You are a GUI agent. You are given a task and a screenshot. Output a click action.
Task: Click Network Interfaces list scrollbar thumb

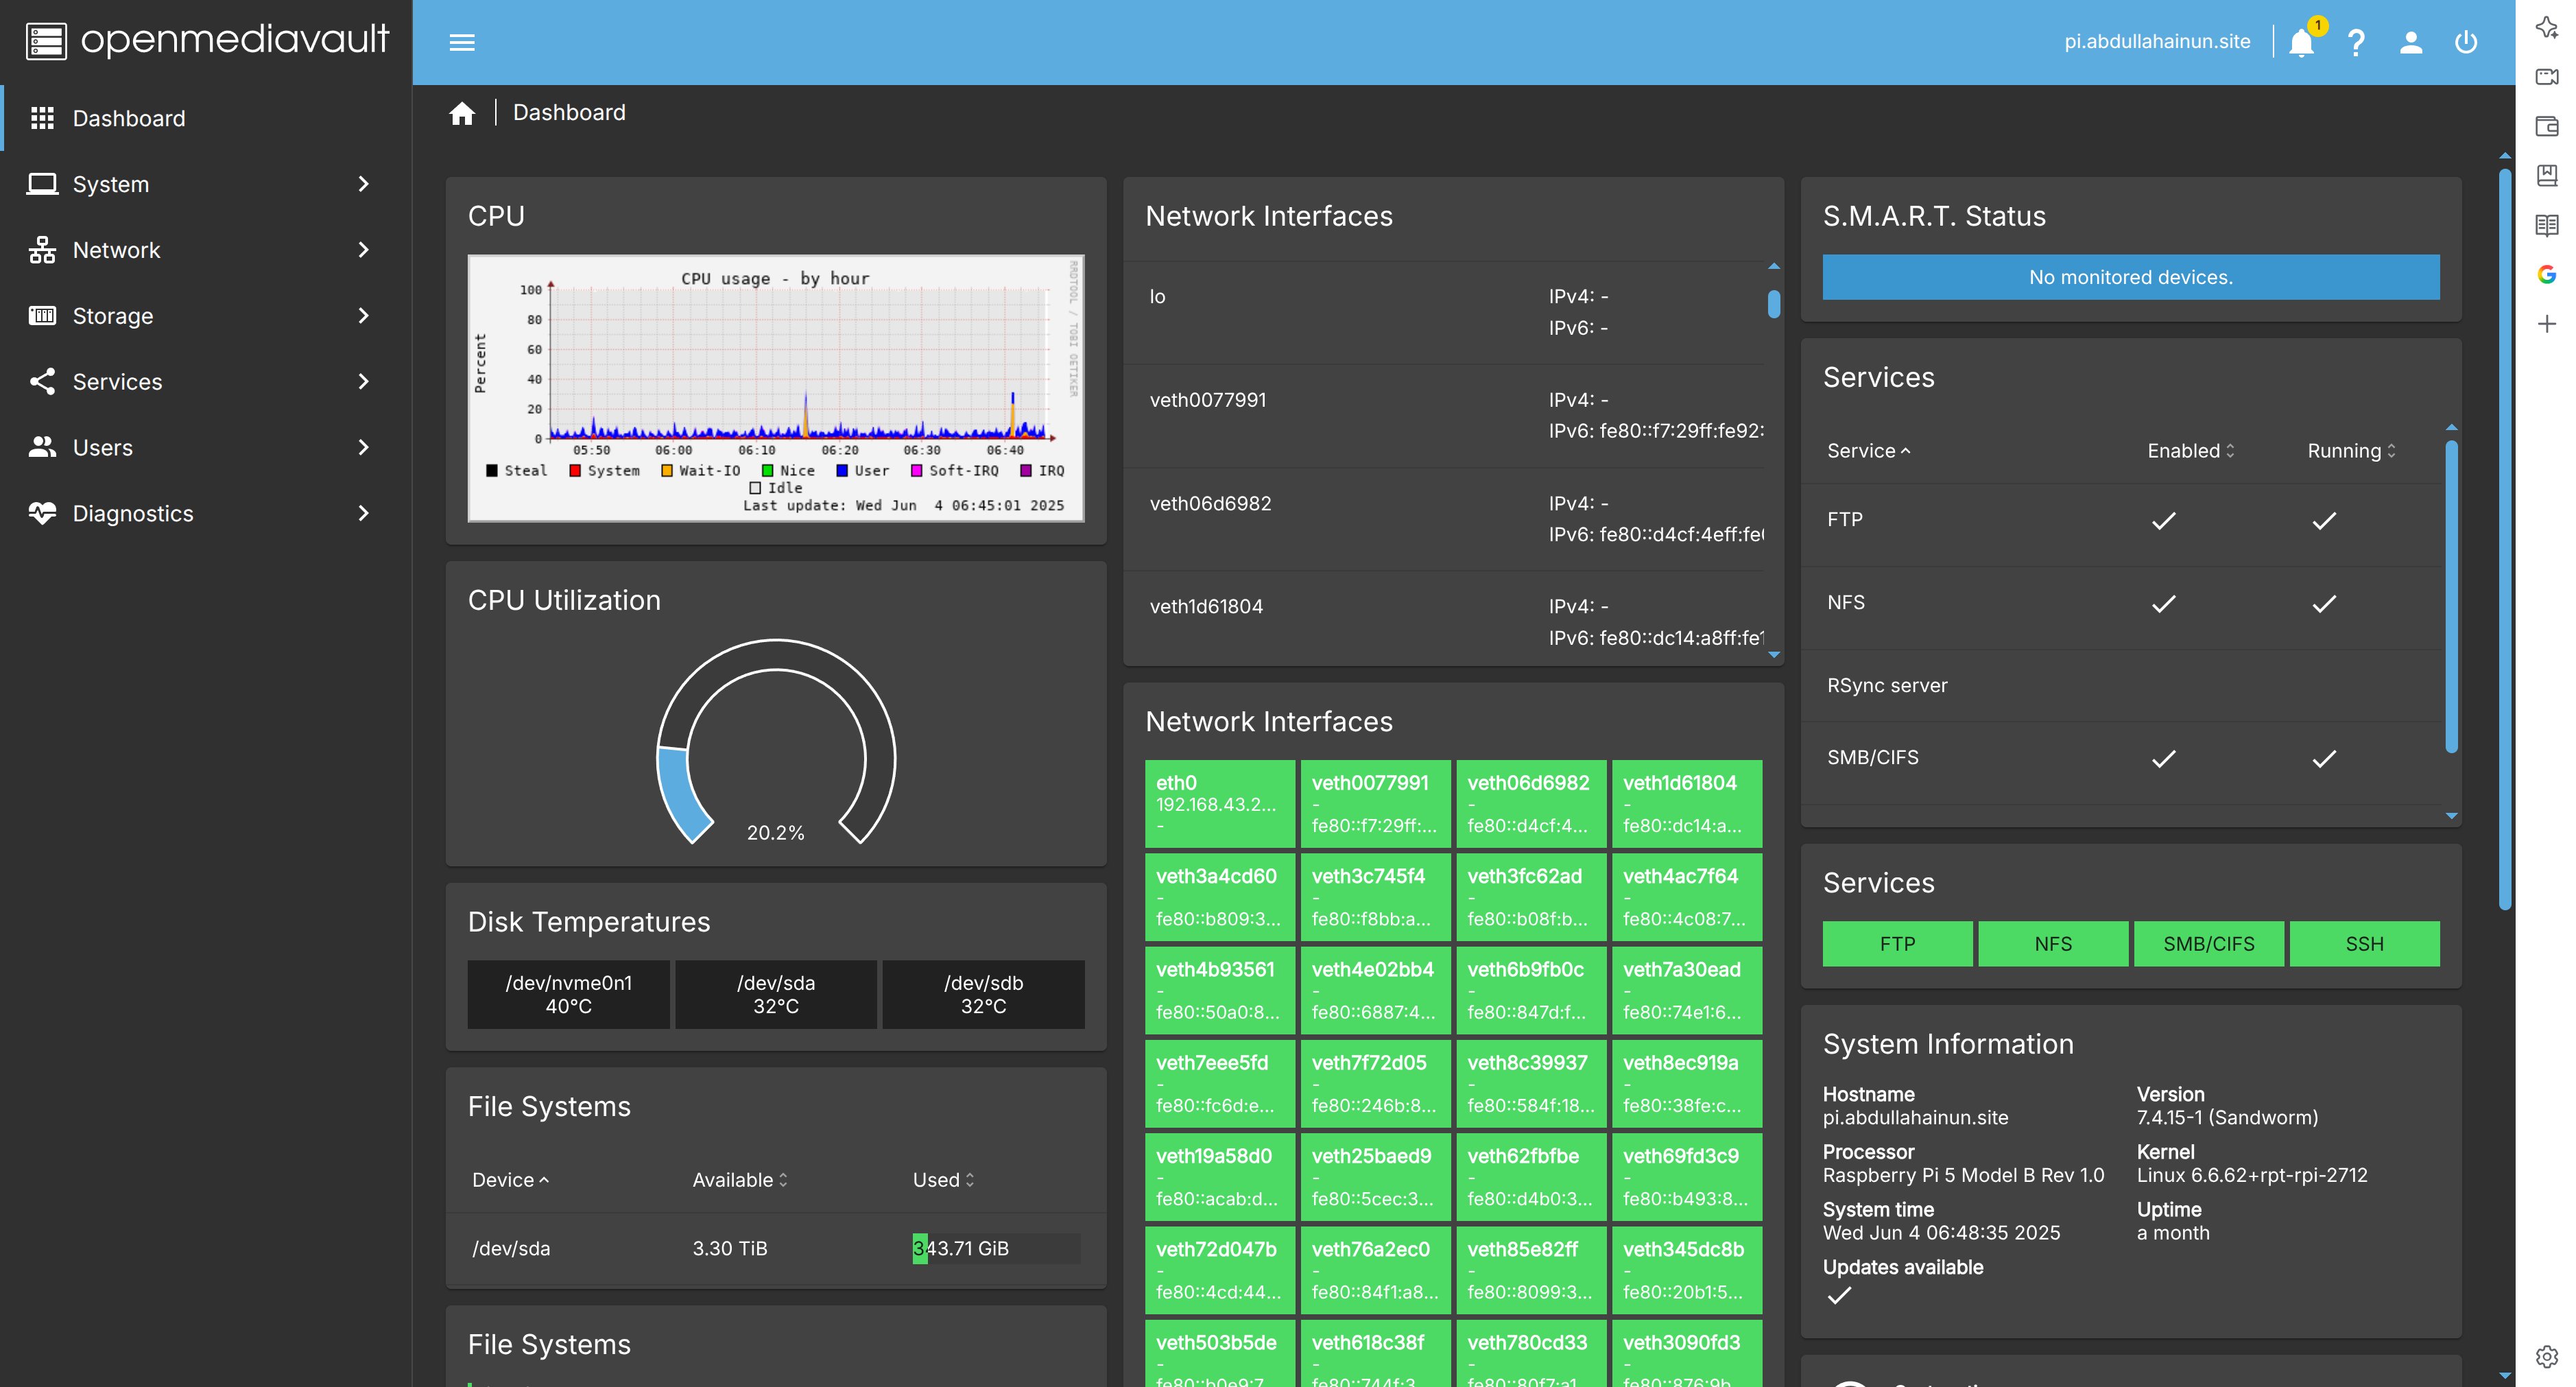pyautogui.click(x=1773, y=304)
